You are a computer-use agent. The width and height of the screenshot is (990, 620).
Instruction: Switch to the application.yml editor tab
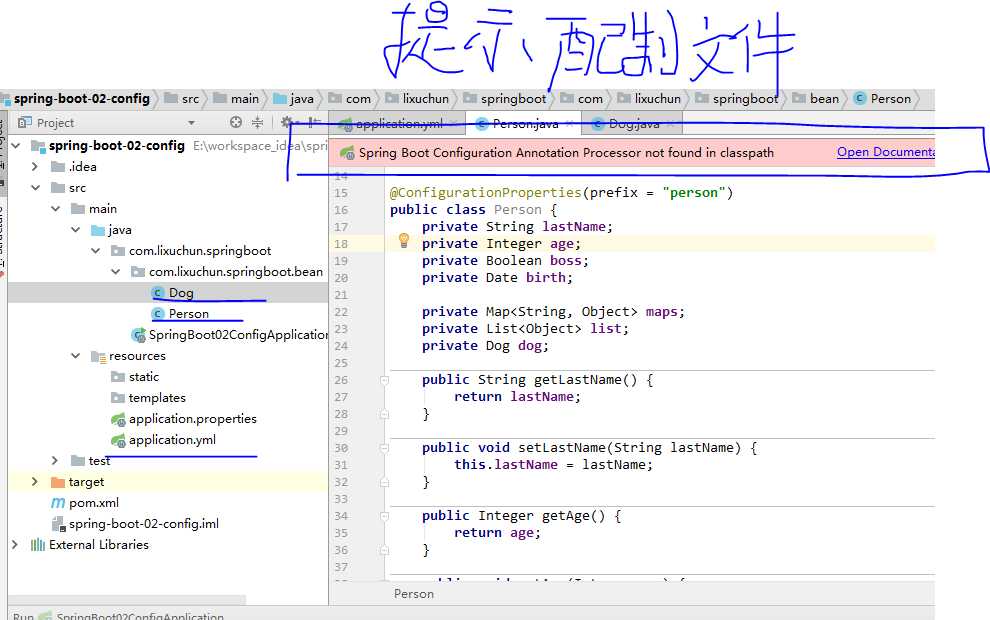tap(398, 124)
